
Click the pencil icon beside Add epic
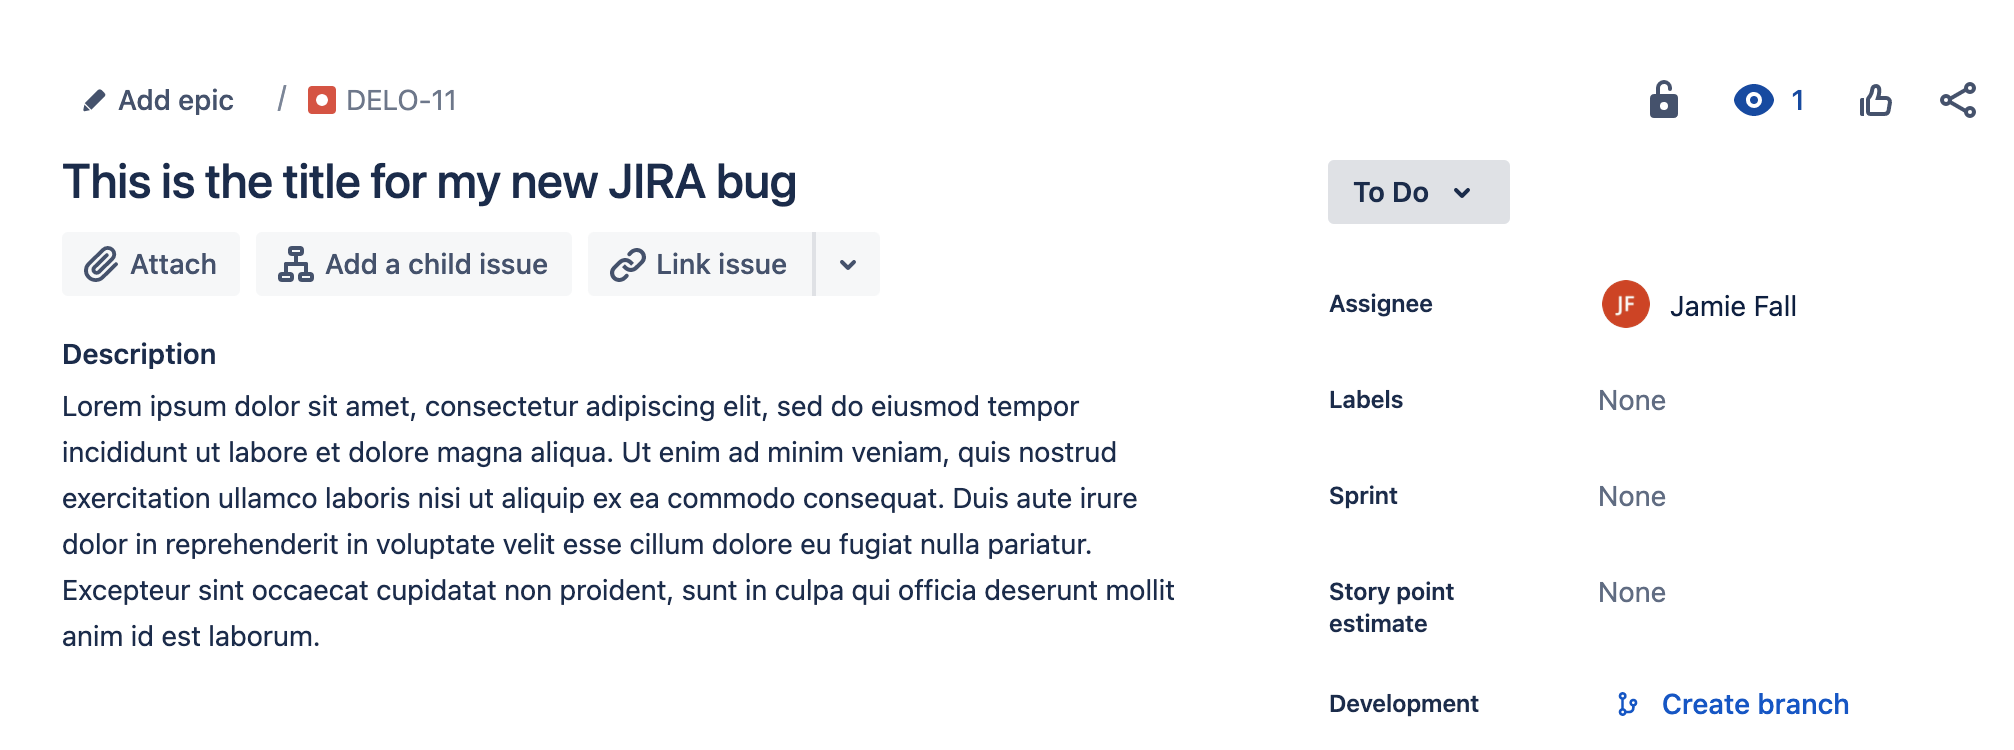tap(94, 100)
